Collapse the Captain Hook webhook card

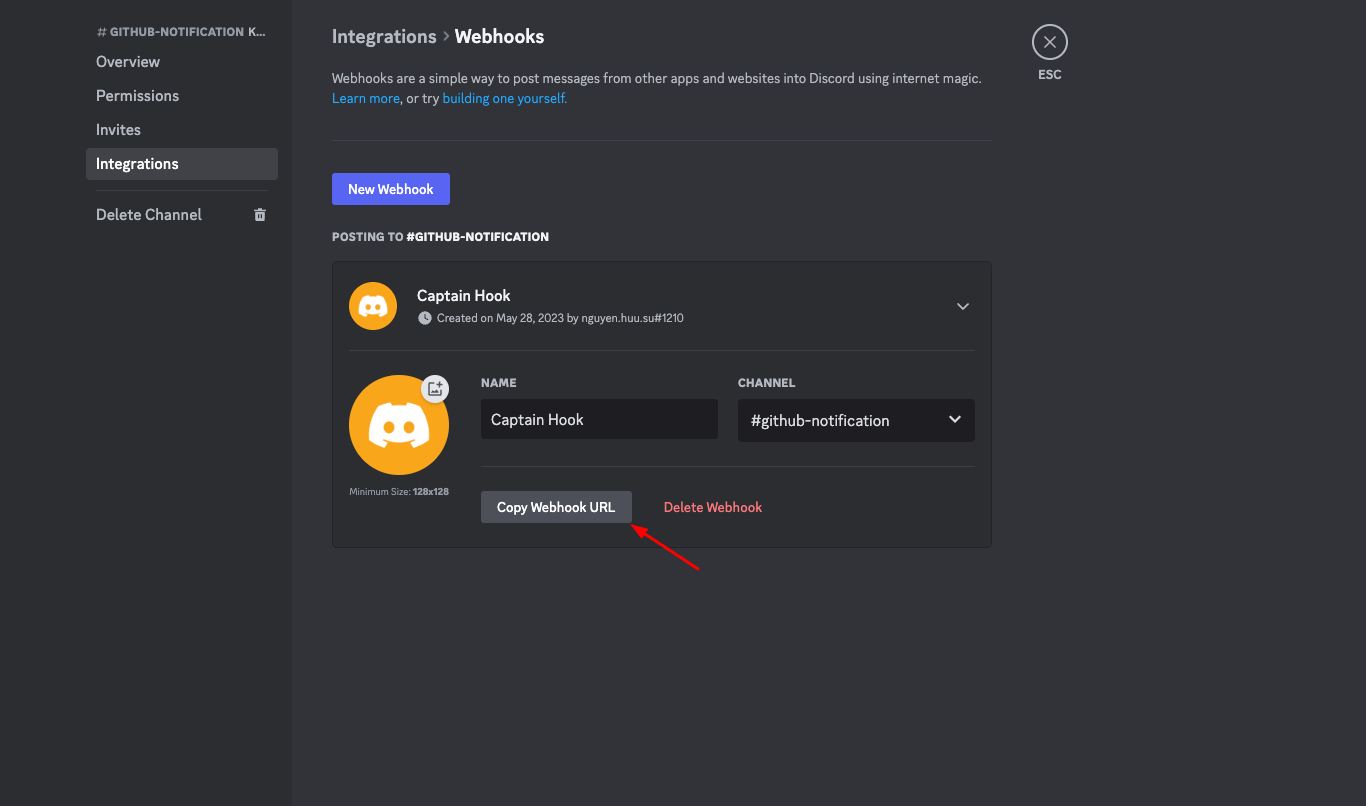(962, 306)
